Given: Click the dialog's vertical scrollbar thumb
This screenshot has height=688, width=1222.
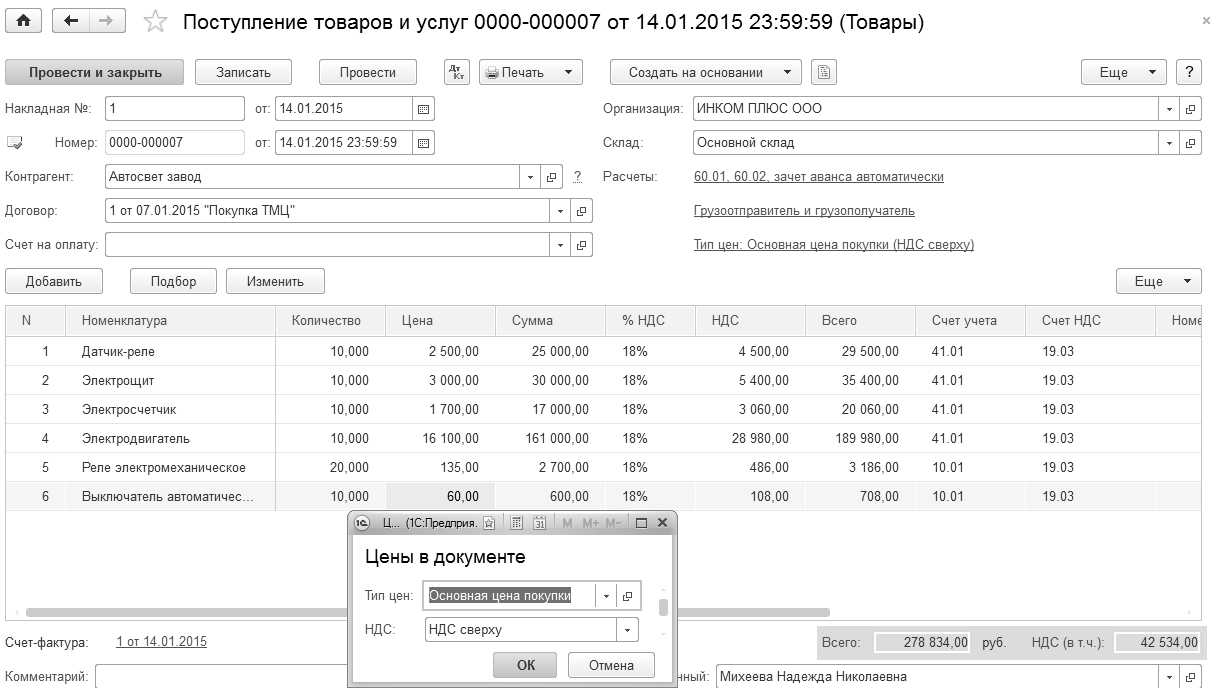Looking at the screenshot, I should click(663, 608).
